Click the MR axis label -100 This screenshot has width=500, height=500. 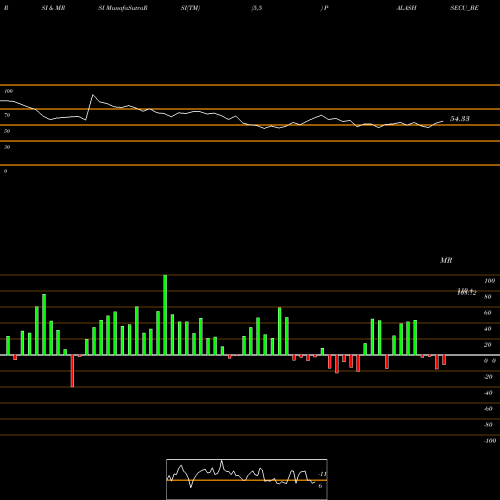[x=490, y=441]
